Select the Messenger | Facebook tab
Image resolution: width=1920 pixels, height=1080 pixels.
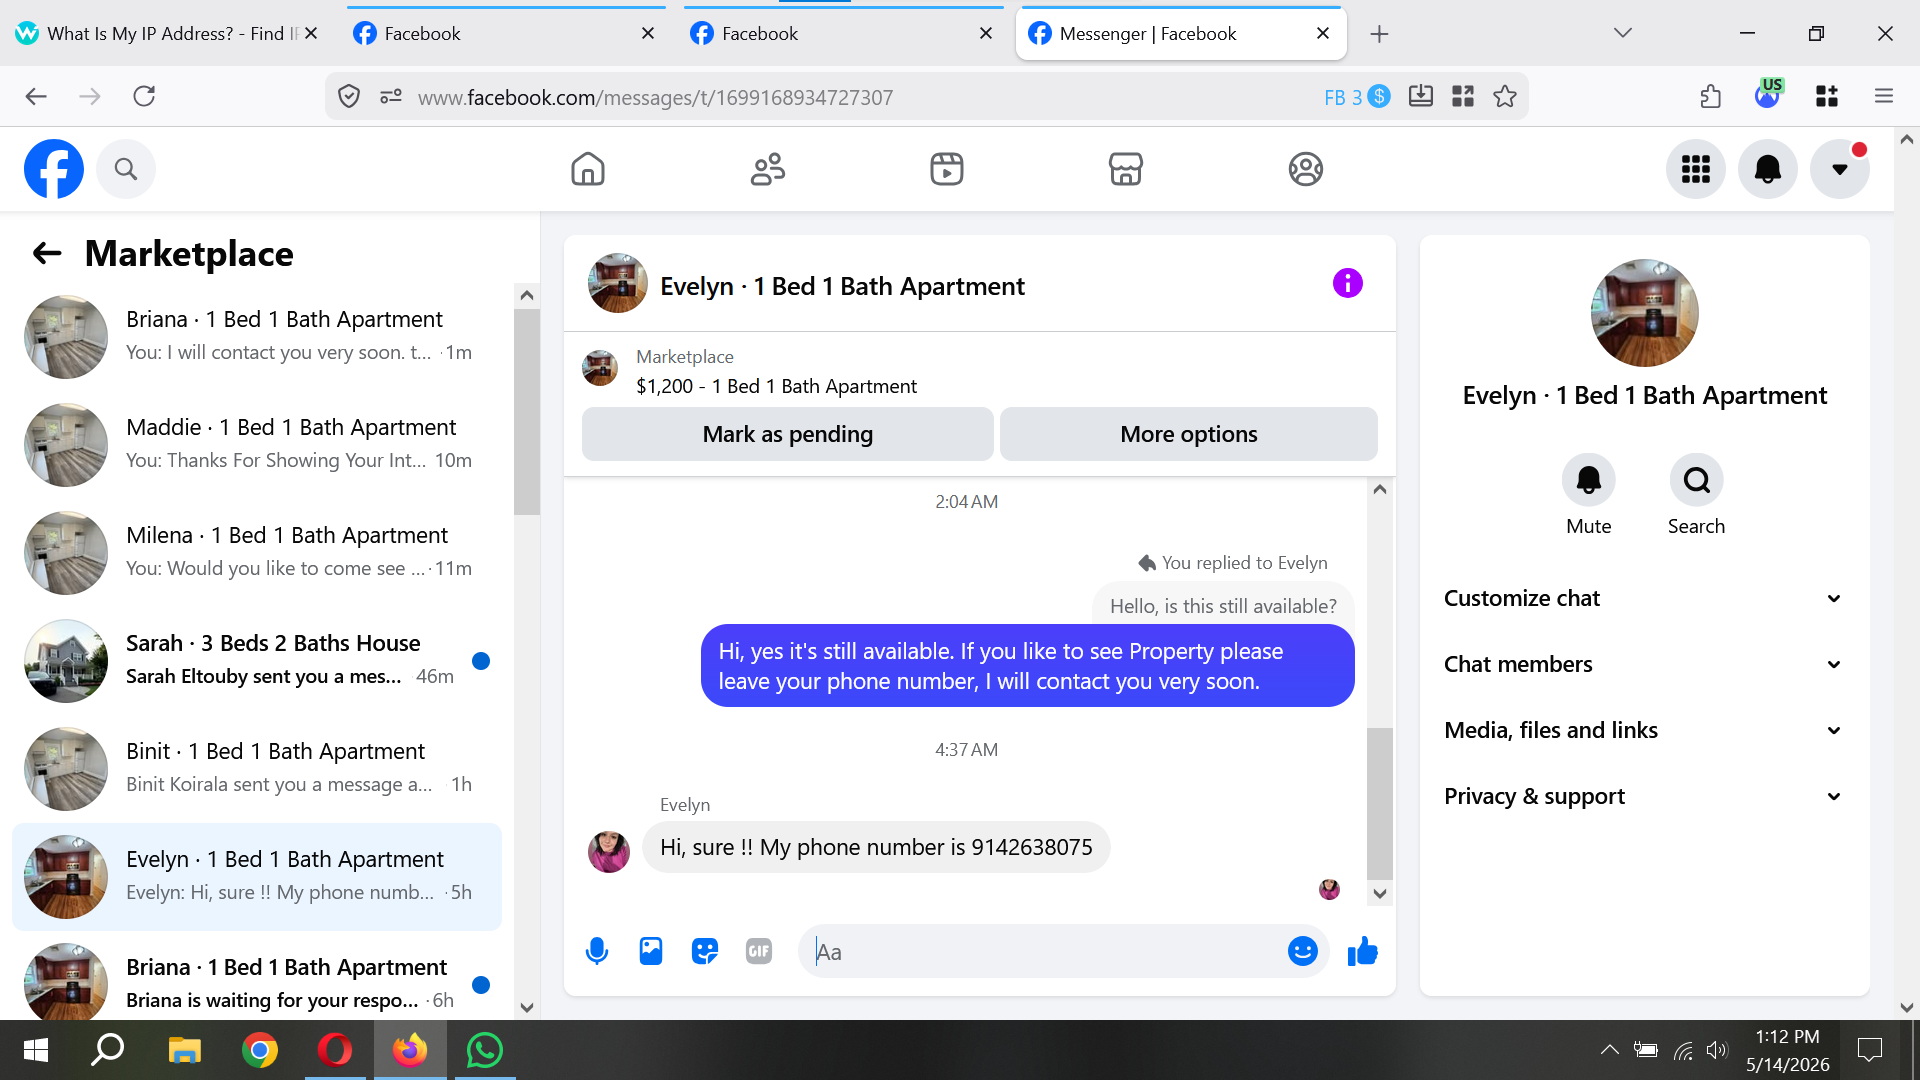(x=1181, y=34)
